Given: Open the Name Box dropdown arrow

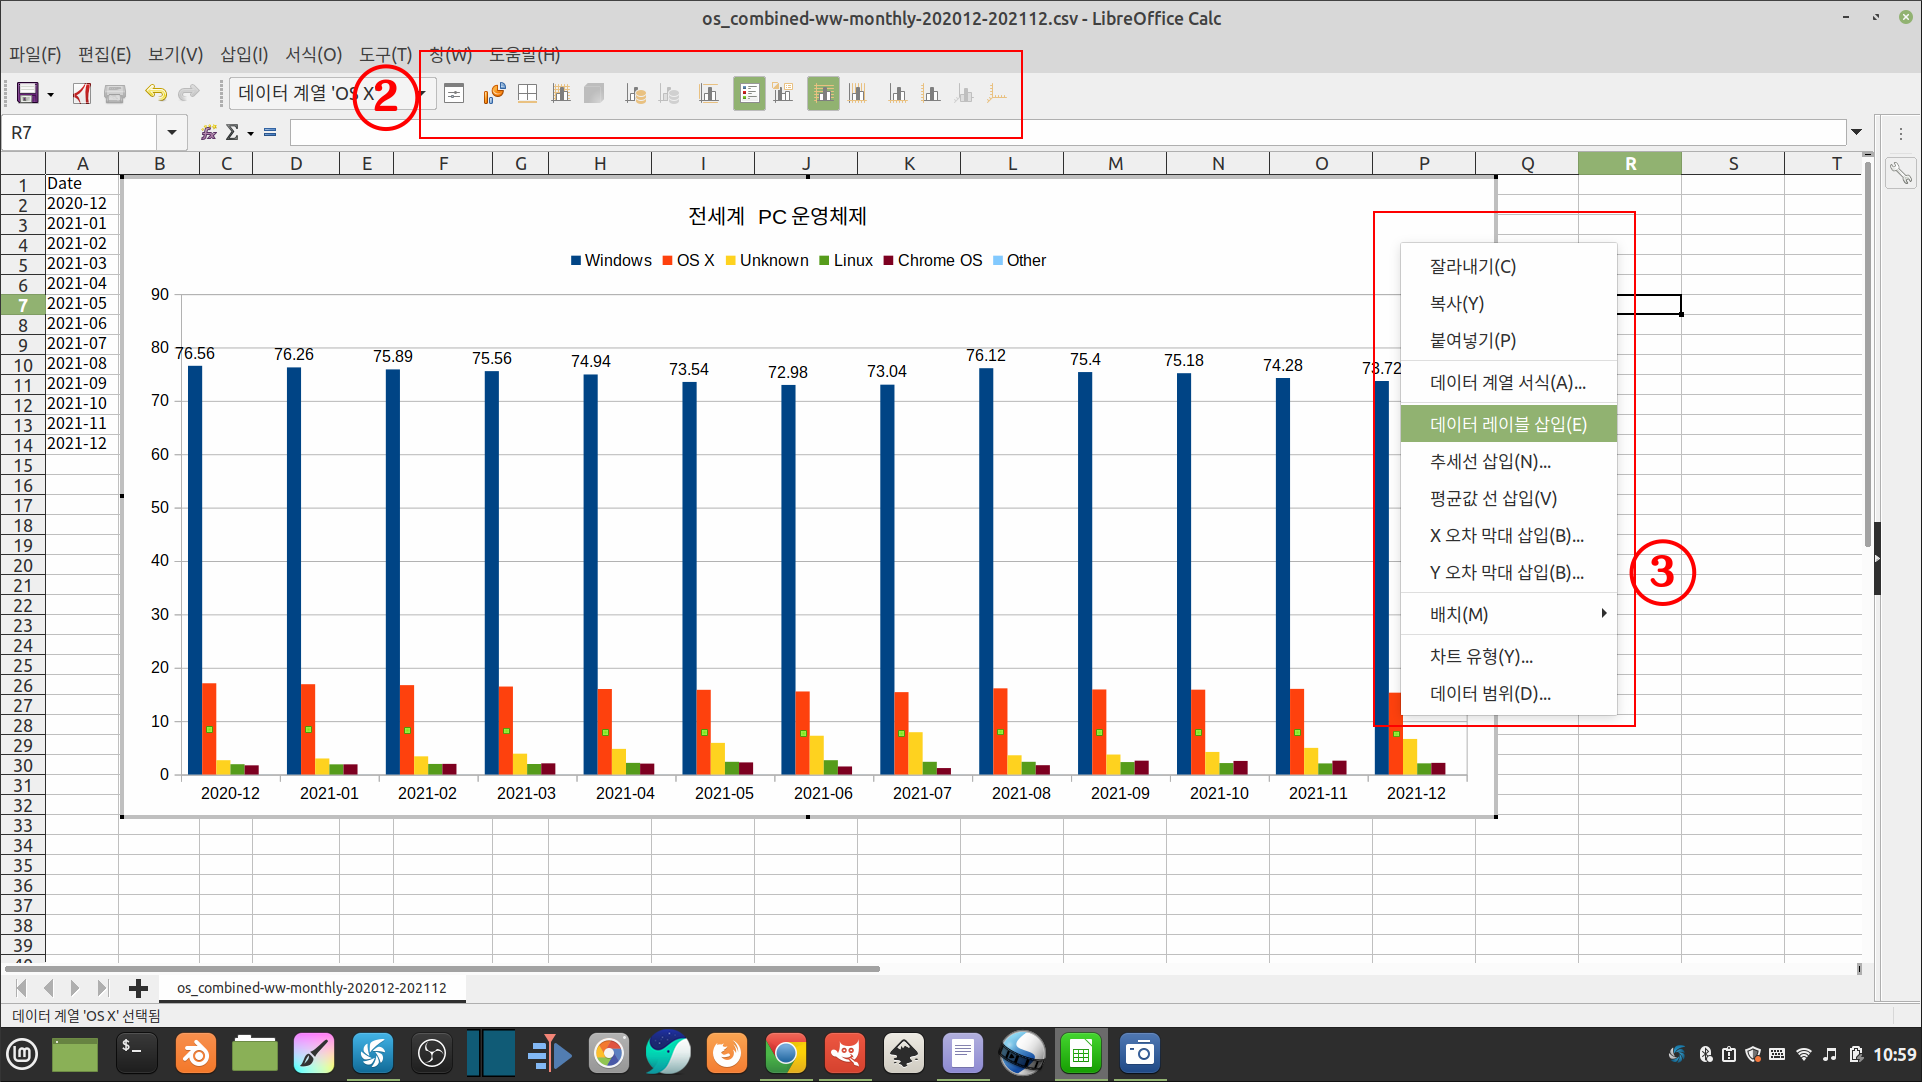Looking at the screenshot, I should point(171,132).
